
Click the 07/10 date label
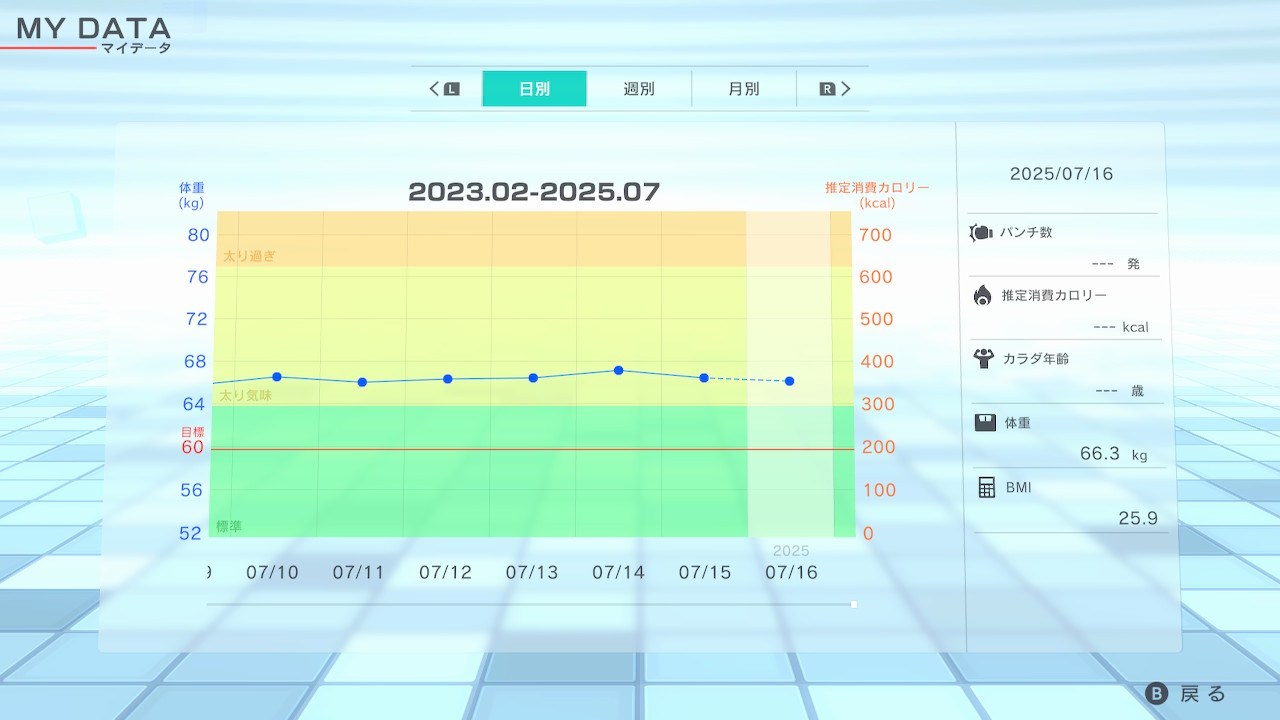pyautogui.click(x=272, y=573)
